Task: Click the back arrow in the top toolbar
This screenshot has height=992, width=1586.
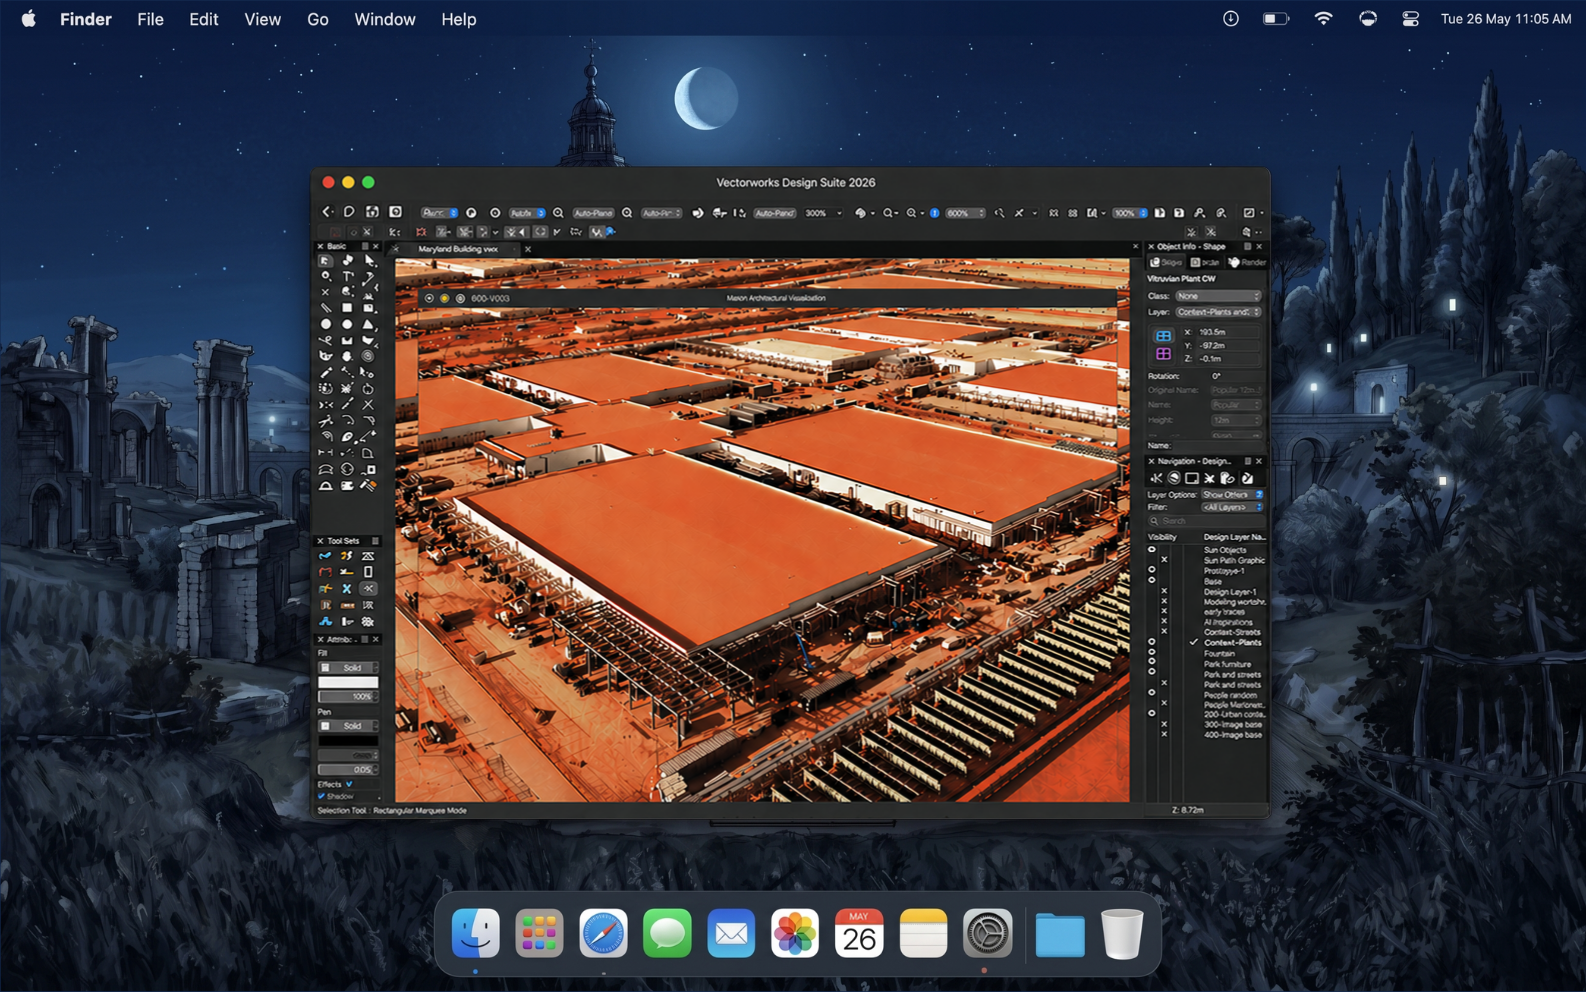Action: 326,212
